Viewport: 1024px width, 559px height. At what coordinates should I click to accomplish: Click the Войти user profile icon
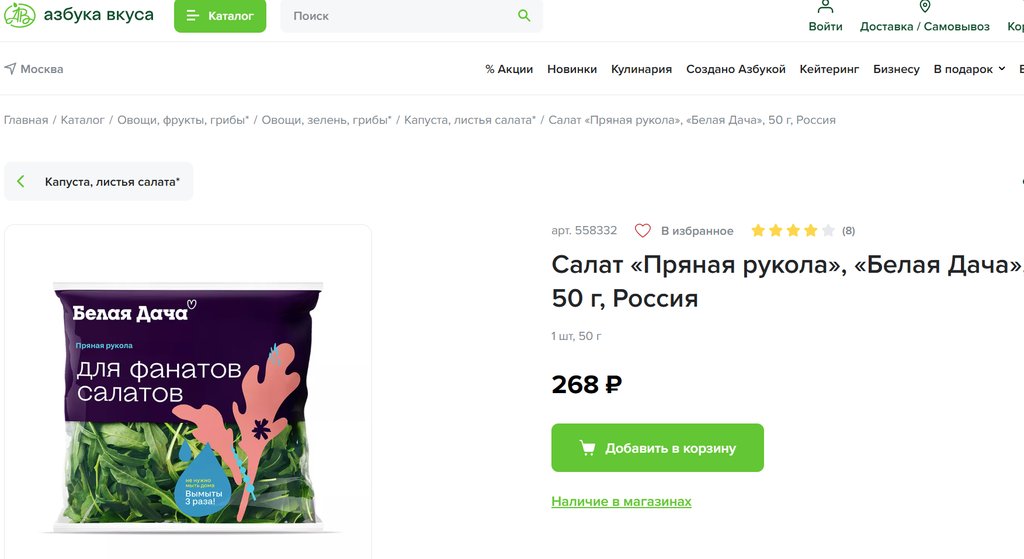click(825, 6)
